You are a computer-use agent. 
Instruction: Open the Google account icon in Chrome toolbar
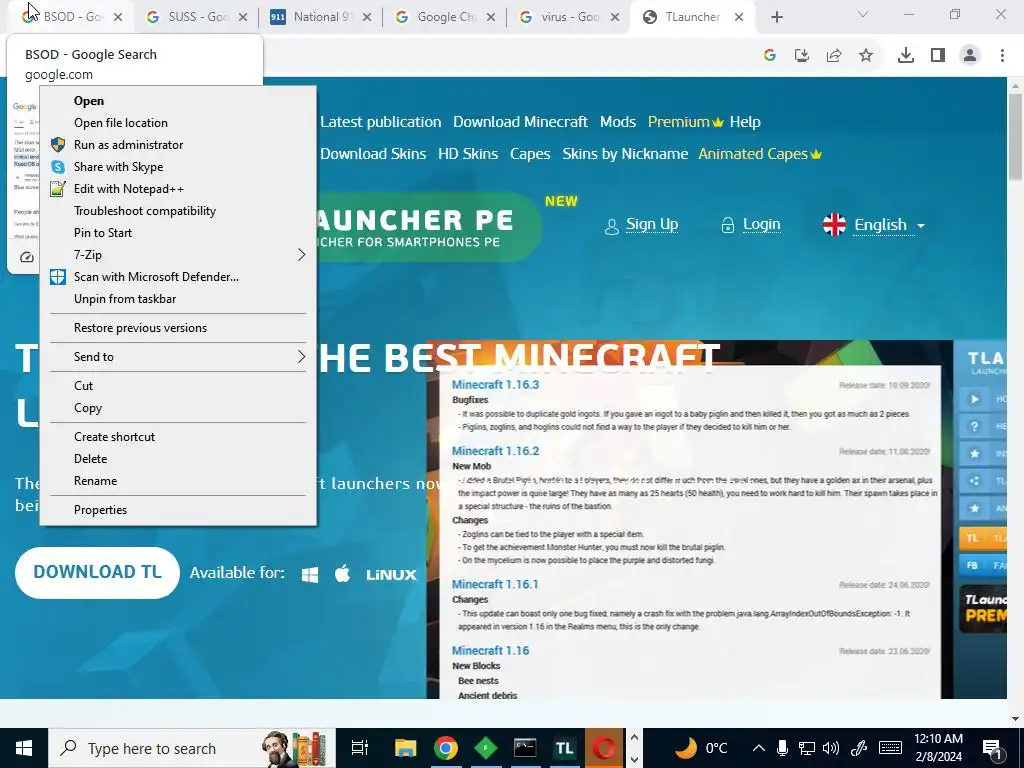pyautogui.click(x=769, y=56)
